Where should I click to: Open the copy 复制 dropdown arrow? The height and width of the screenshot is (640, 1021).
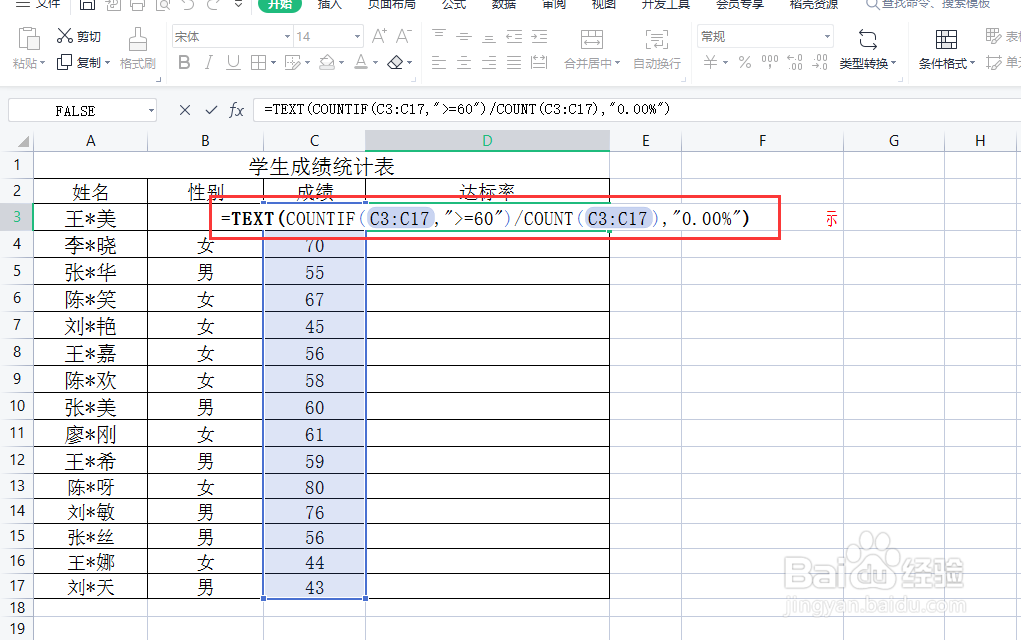point(107,63)
